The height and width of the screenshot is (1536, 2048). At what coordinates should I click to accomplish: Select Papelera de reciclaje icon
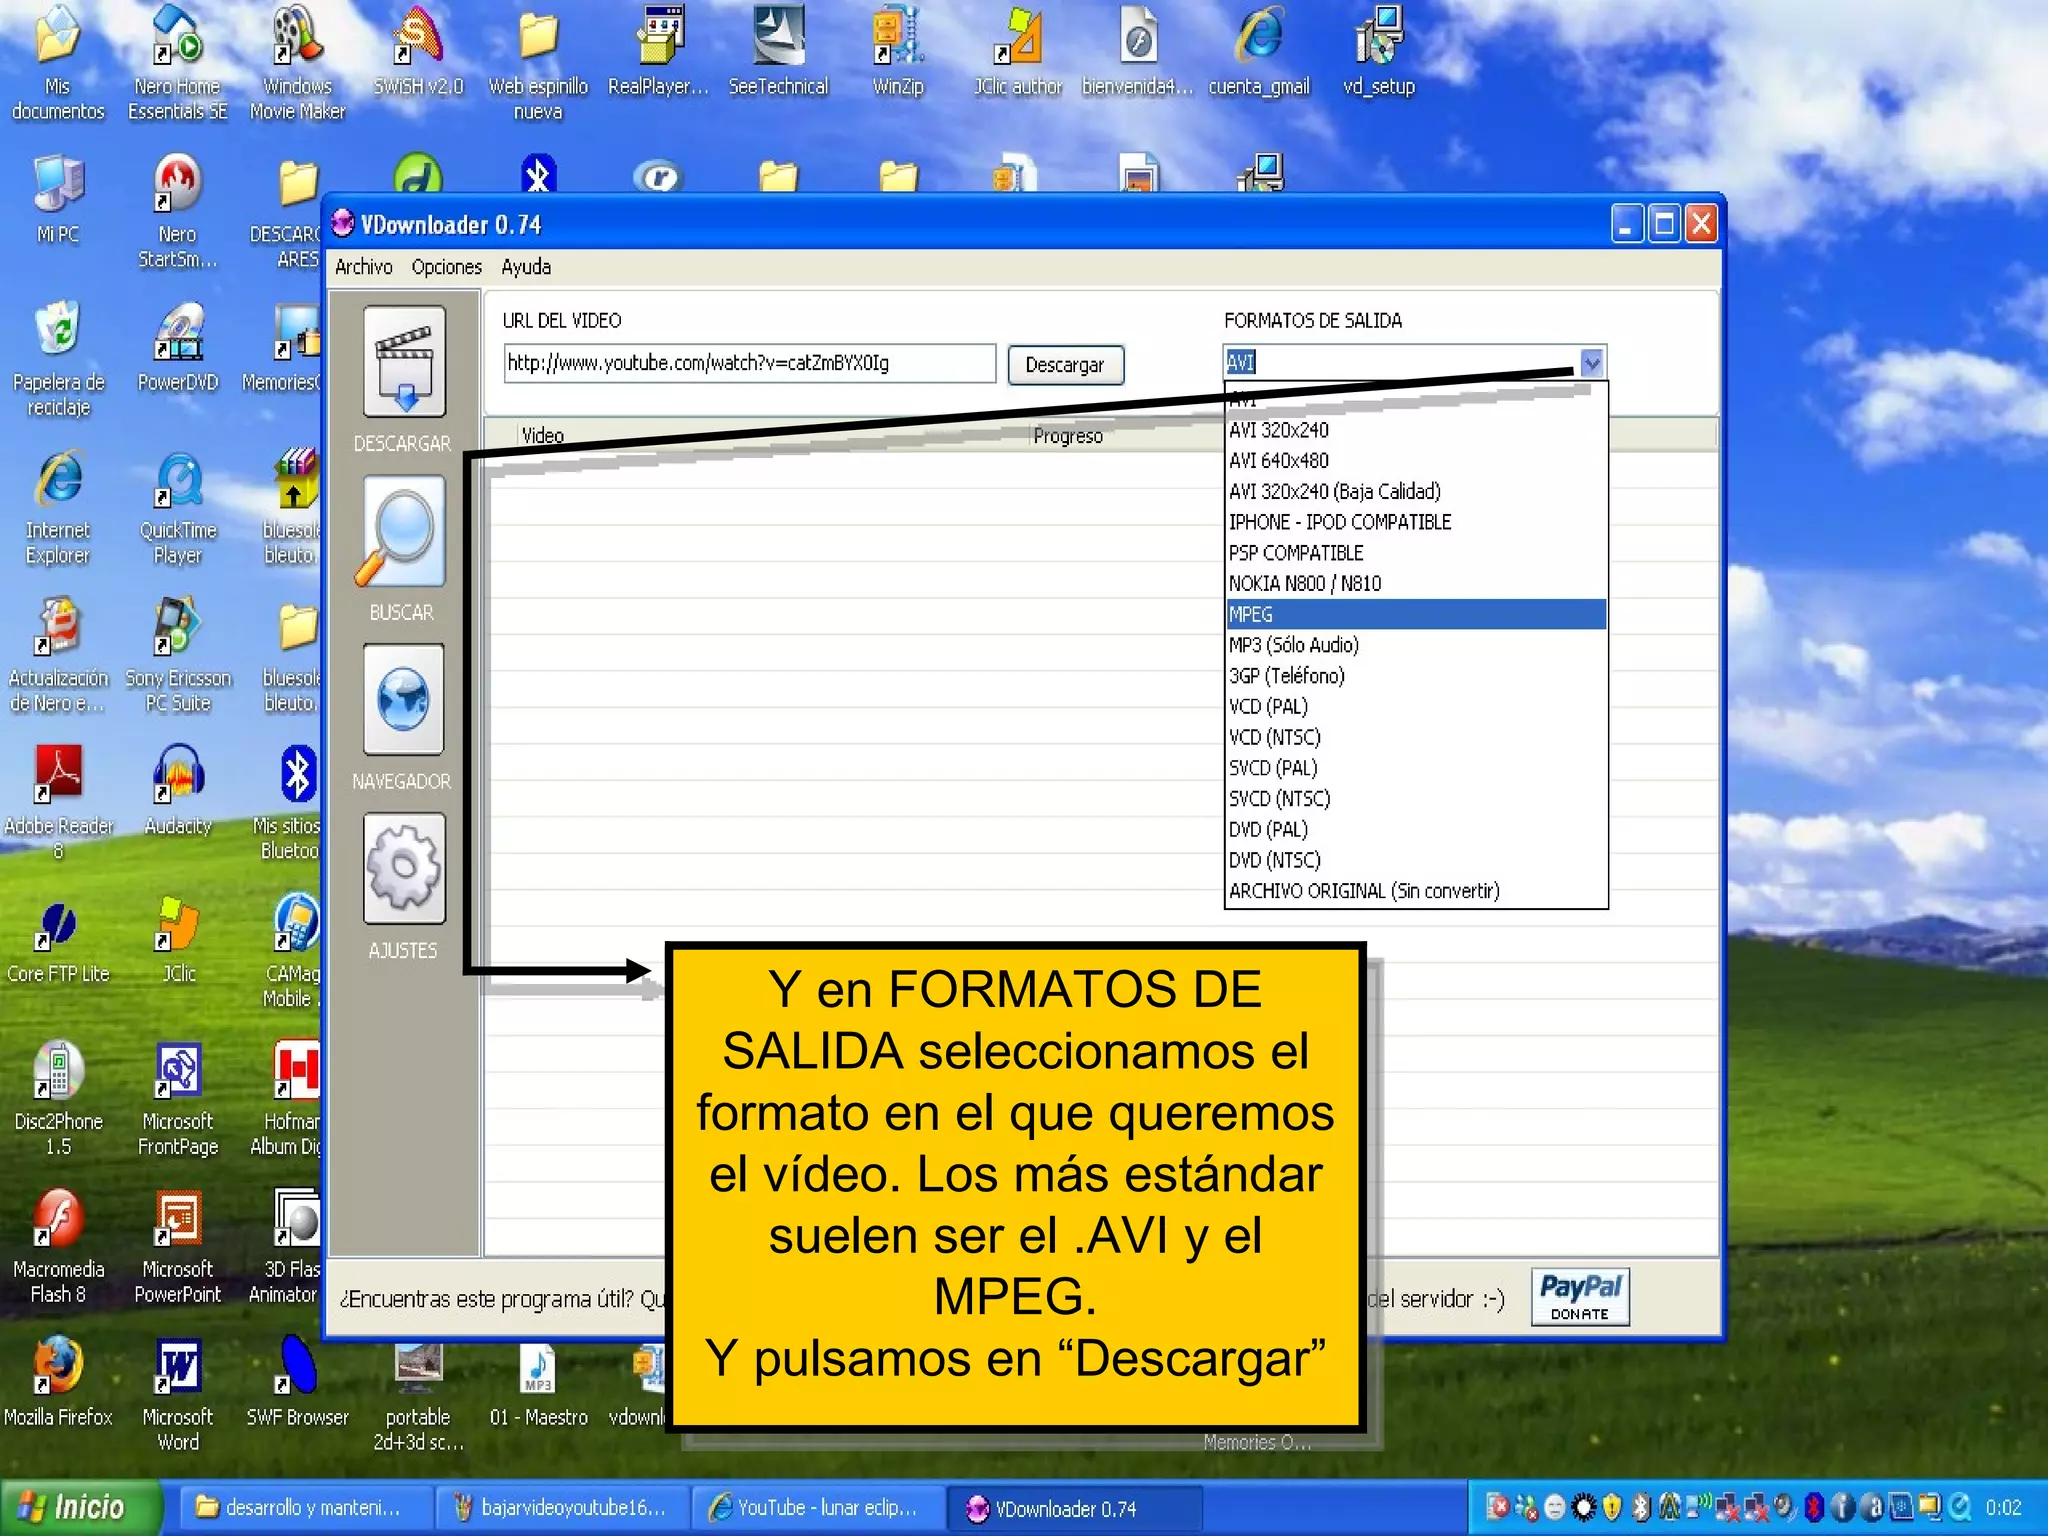[x=58, y=358]
